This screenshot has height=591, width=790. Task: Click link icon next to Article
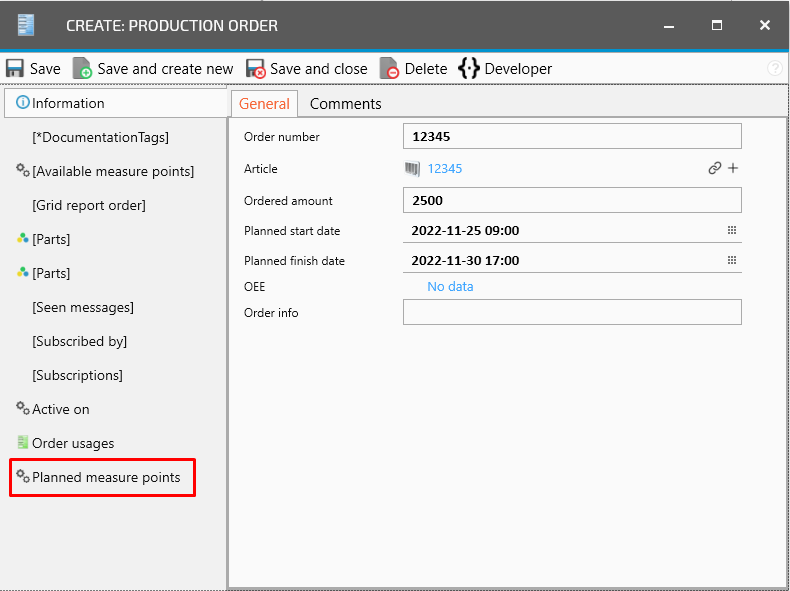click(x=714, y=169)
